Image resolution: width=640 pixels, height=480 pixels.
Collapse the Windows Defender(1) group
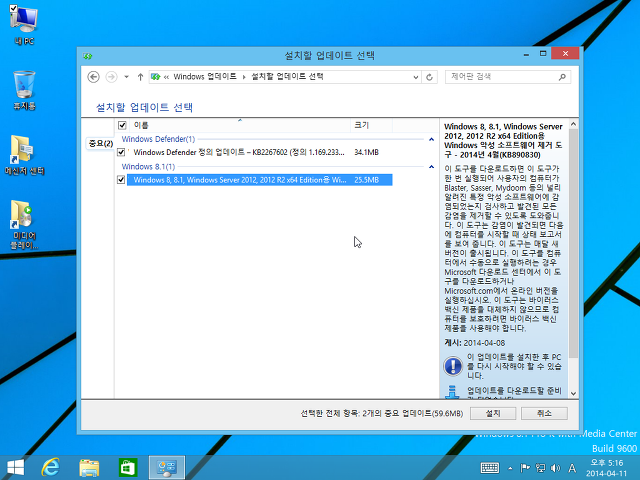click(431, 139)
